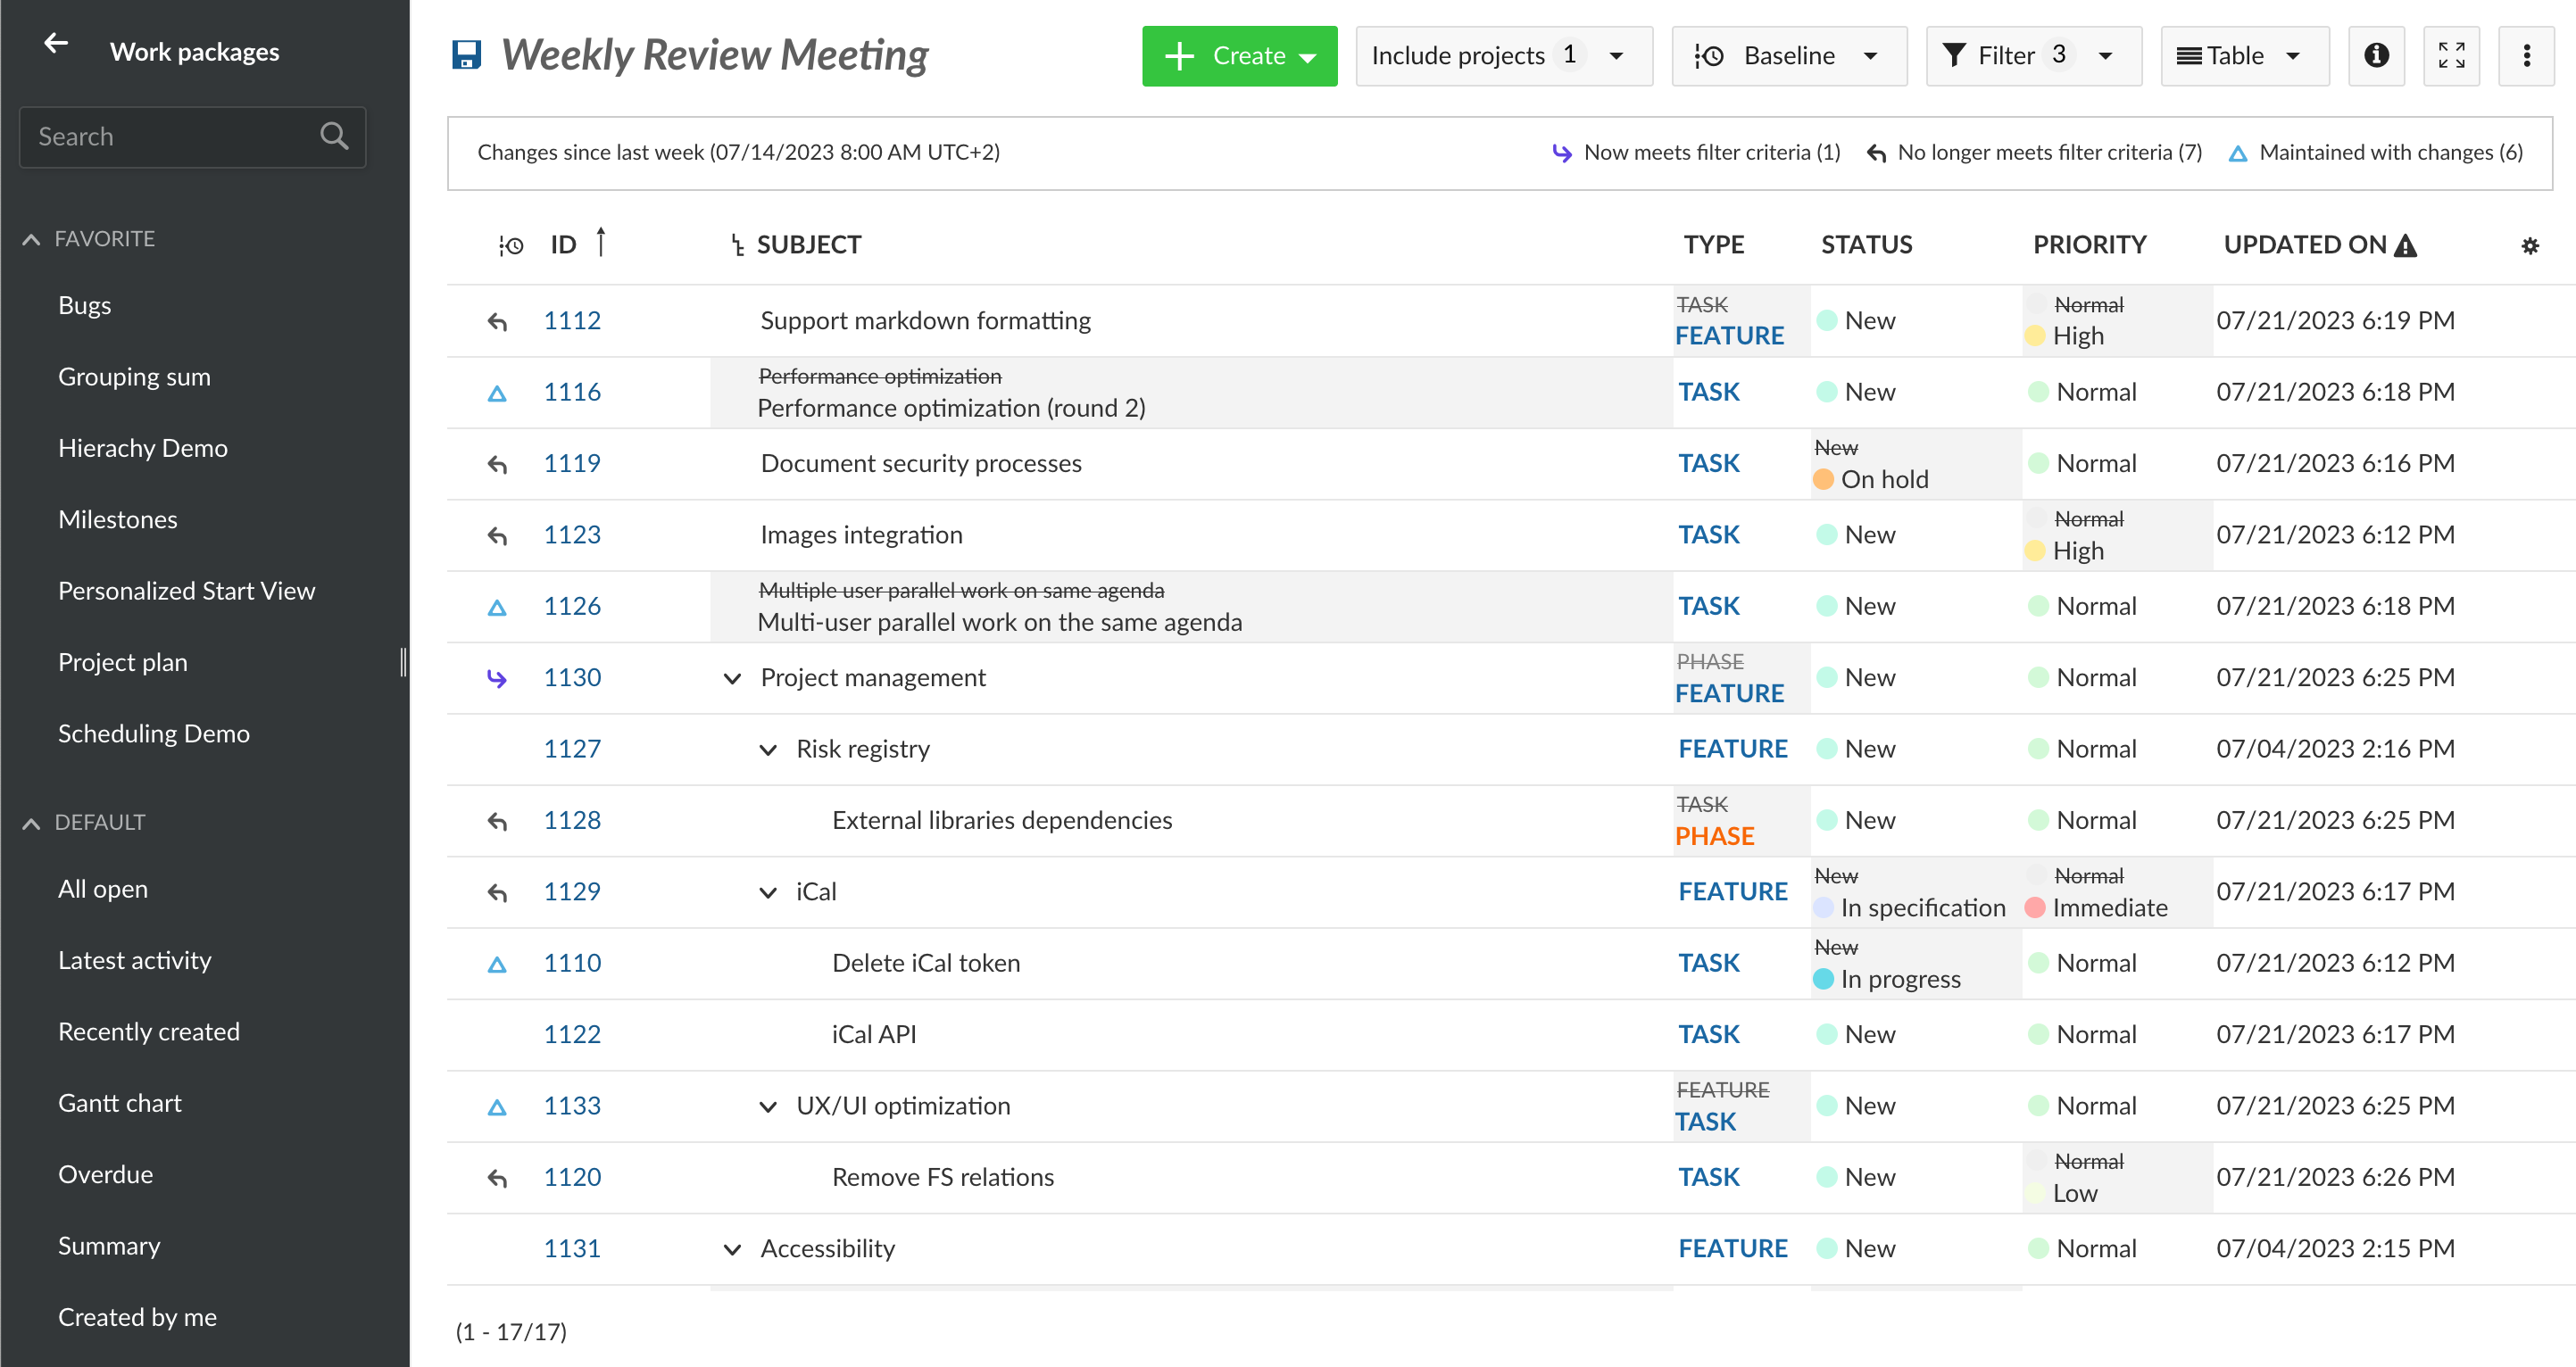Click the settings gear icon on column header

pos(2530,245)
